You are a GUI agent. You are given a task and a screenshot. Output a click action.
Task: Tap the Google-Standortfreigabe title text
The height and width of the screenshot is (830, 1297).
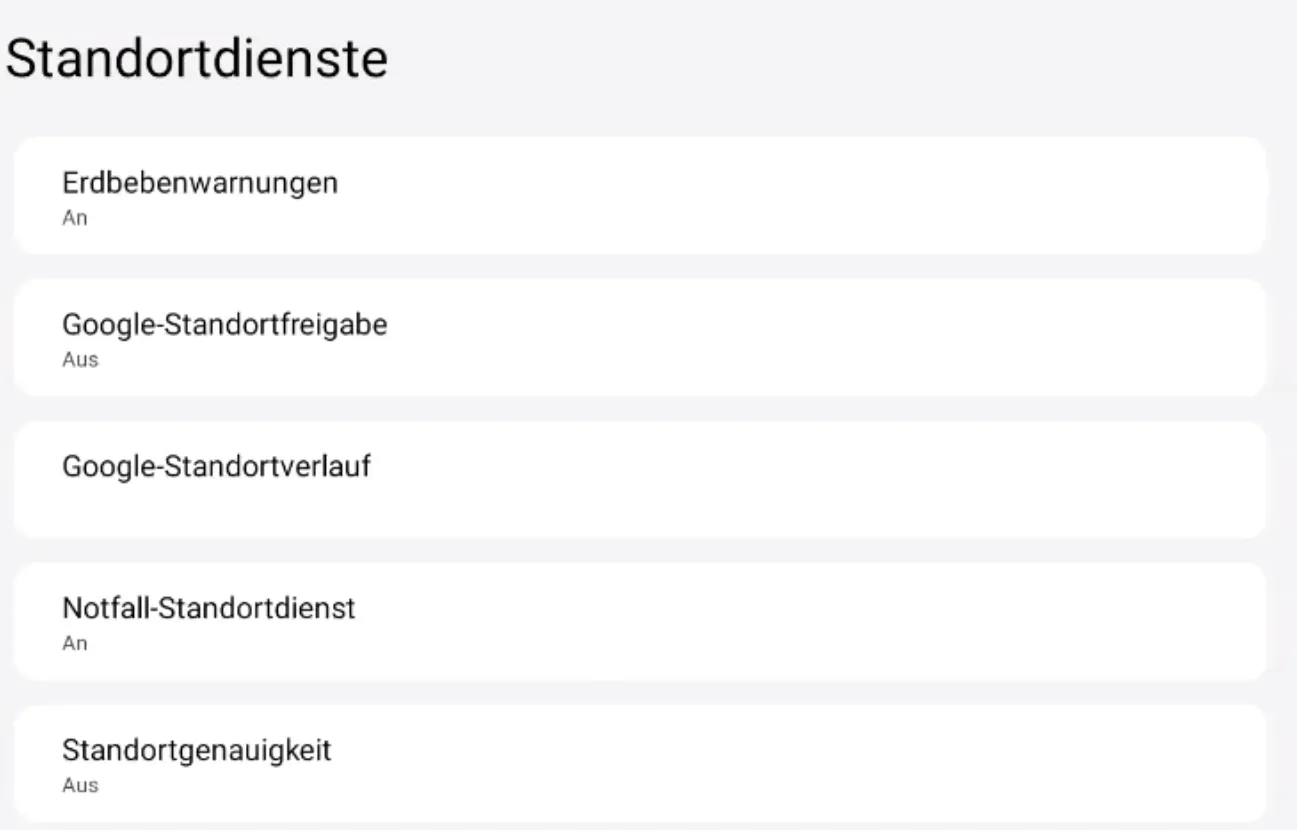coord(225,326)
